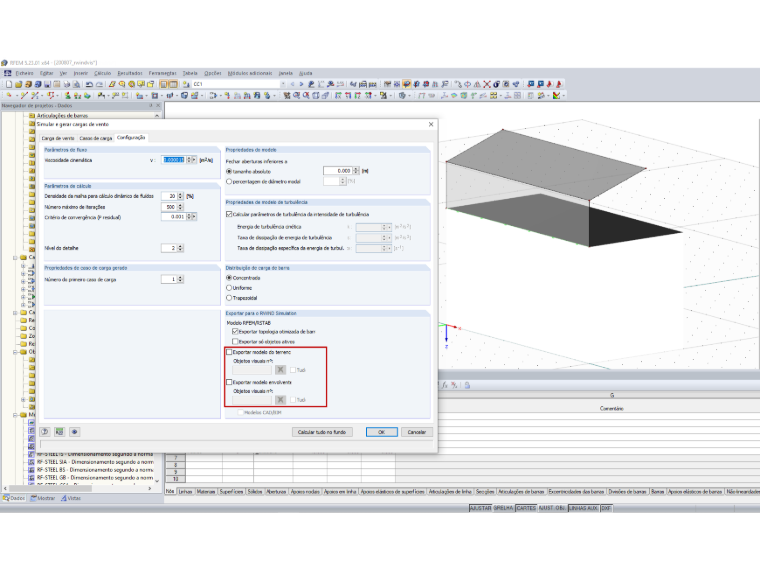This screenshot has width=760, height=570.
Task: Toggle the table panel icon
Action: pyautogui.click(x=173, y=84)
